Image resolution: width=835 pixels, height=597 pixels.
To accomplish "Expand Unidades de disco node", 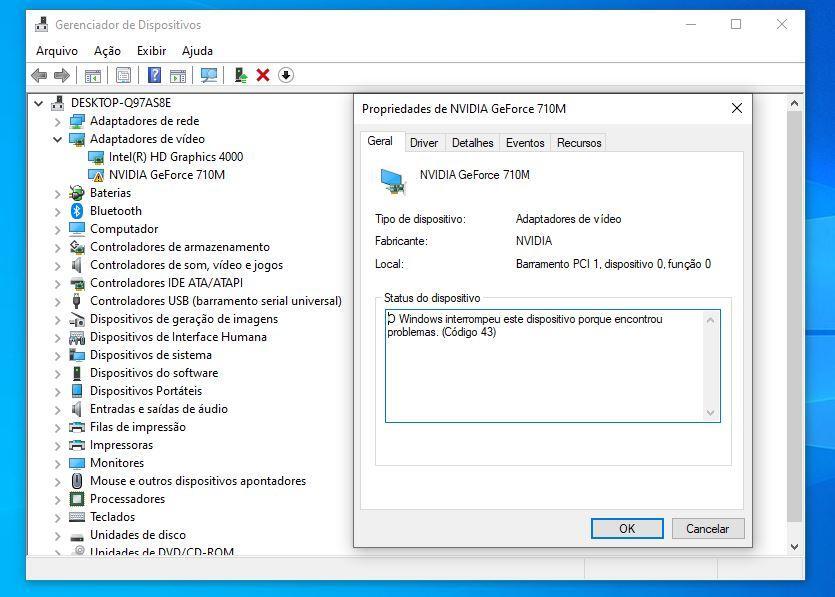I will click(x=58, y=536).
